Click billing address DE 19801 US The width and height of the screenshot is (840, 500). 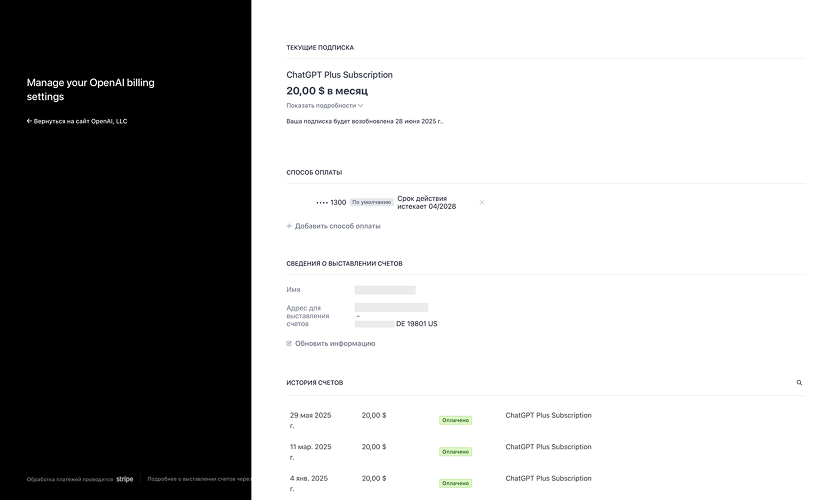tap(417, 324)
